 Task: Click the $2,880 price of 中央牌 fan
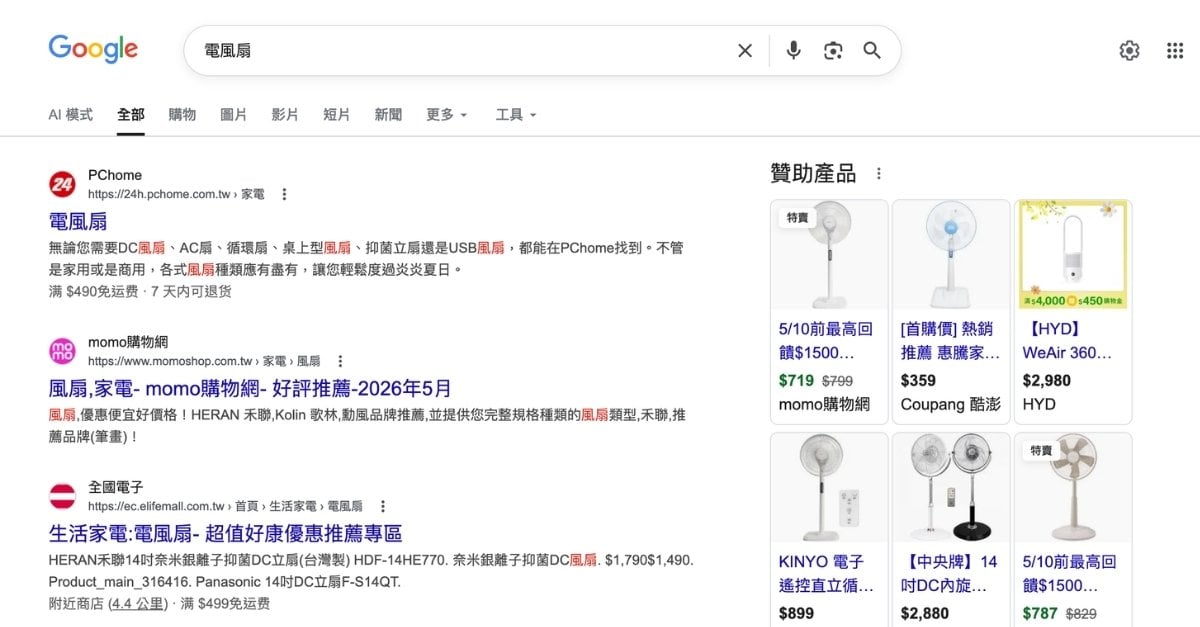click(925, 613)
